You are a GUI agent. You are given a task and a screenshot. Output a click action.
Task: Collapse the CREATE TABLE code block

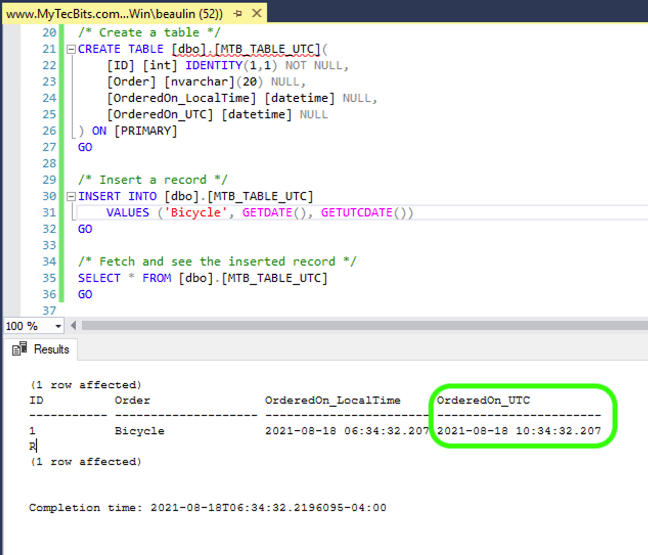click(x=70, y=49)
